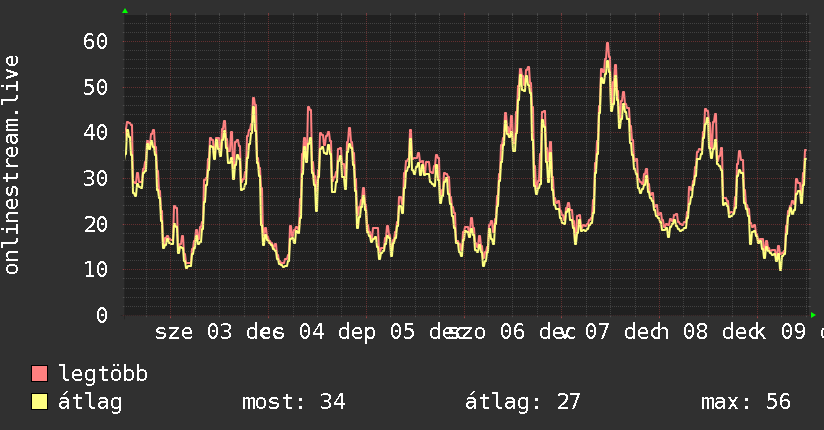824x430 pixels.
Task: Click the y-axis label 20
Action: 96,224
